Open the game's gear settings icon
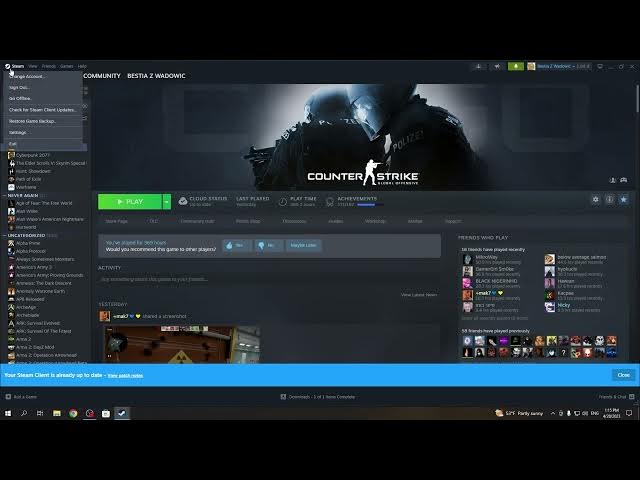 pos(596,199)
